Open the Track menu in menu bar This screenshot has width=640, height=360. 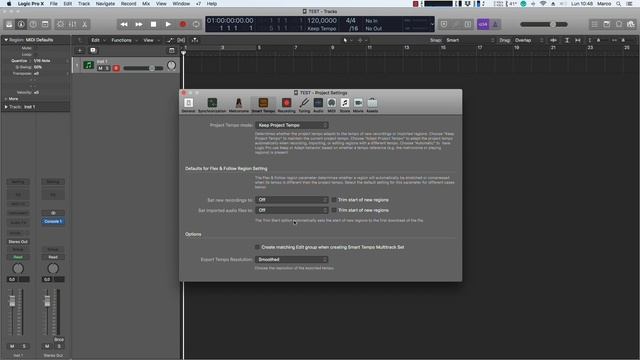[84, 4]
